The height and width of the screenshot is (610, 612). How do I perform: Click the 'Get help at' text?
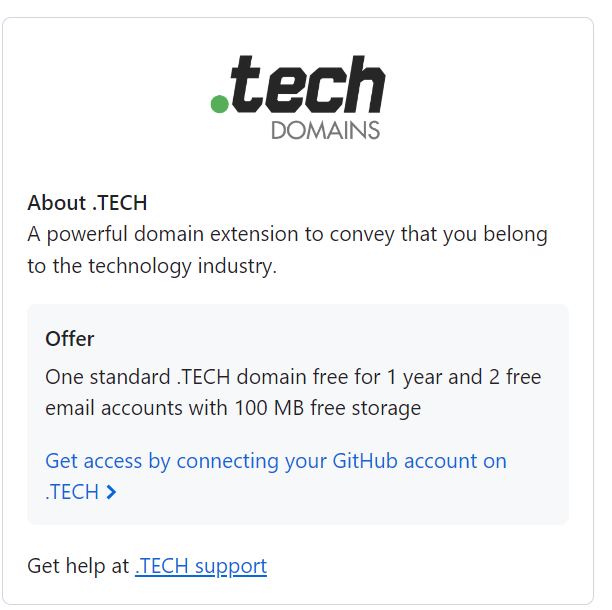click(78, 566)
